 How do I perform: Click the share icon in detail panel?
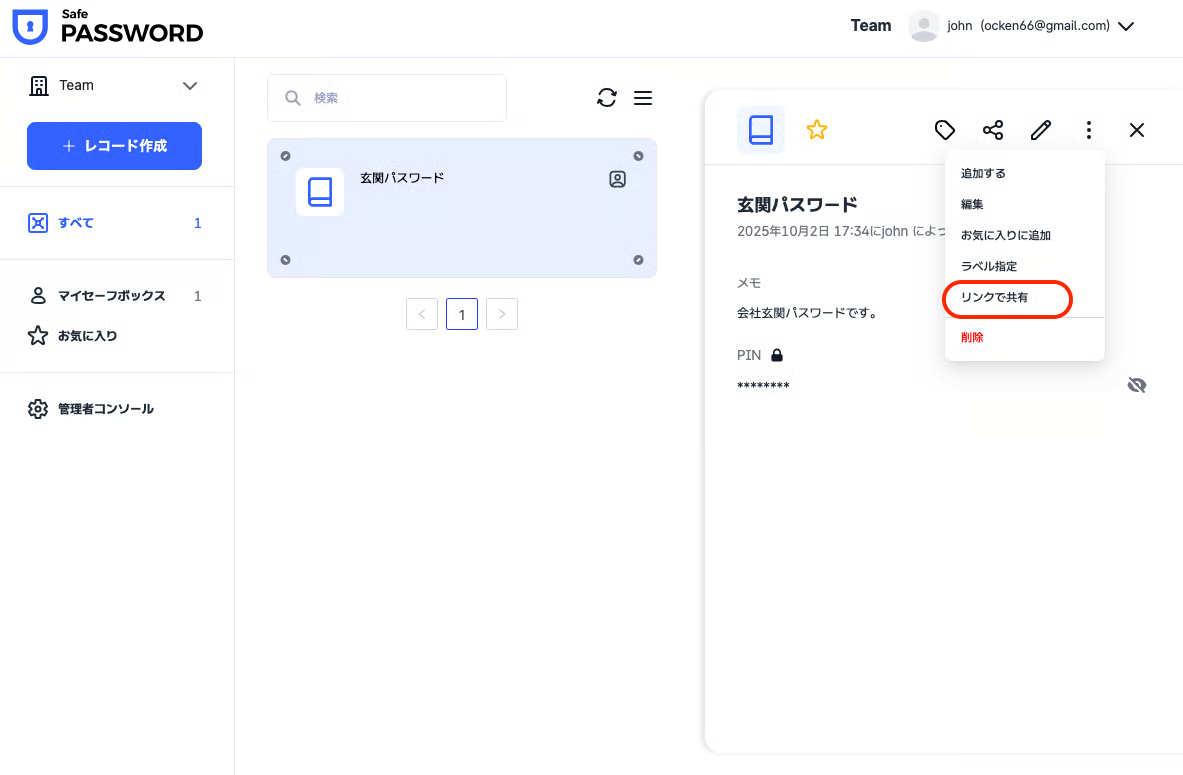point(992,130)
